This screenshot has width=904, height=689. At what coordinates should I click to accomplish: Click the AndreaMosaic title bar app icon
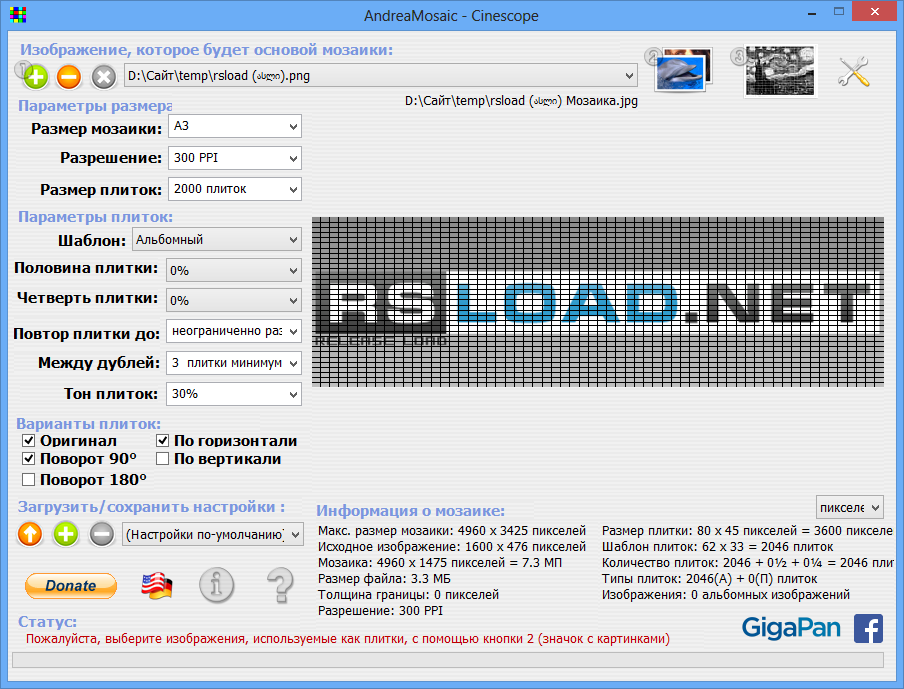click(x=18, y=15)
